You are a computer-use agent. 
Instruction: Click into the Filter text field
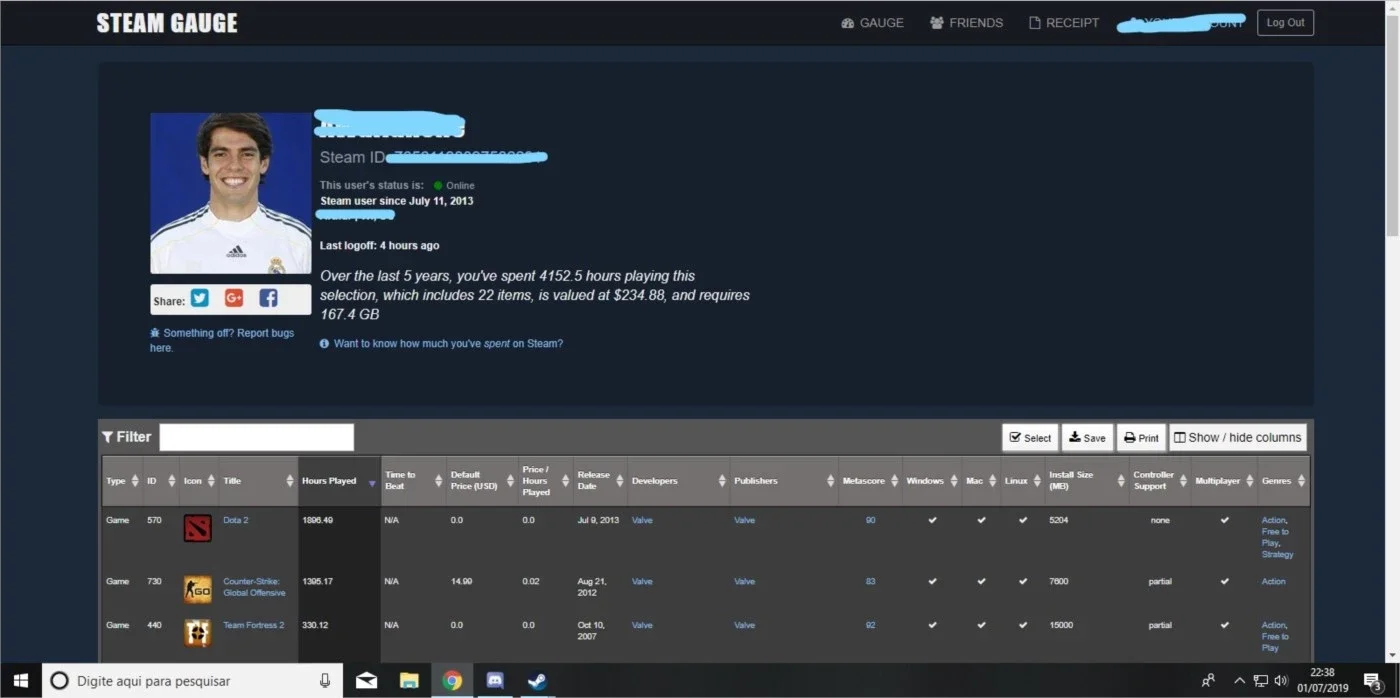coord(257,438)
